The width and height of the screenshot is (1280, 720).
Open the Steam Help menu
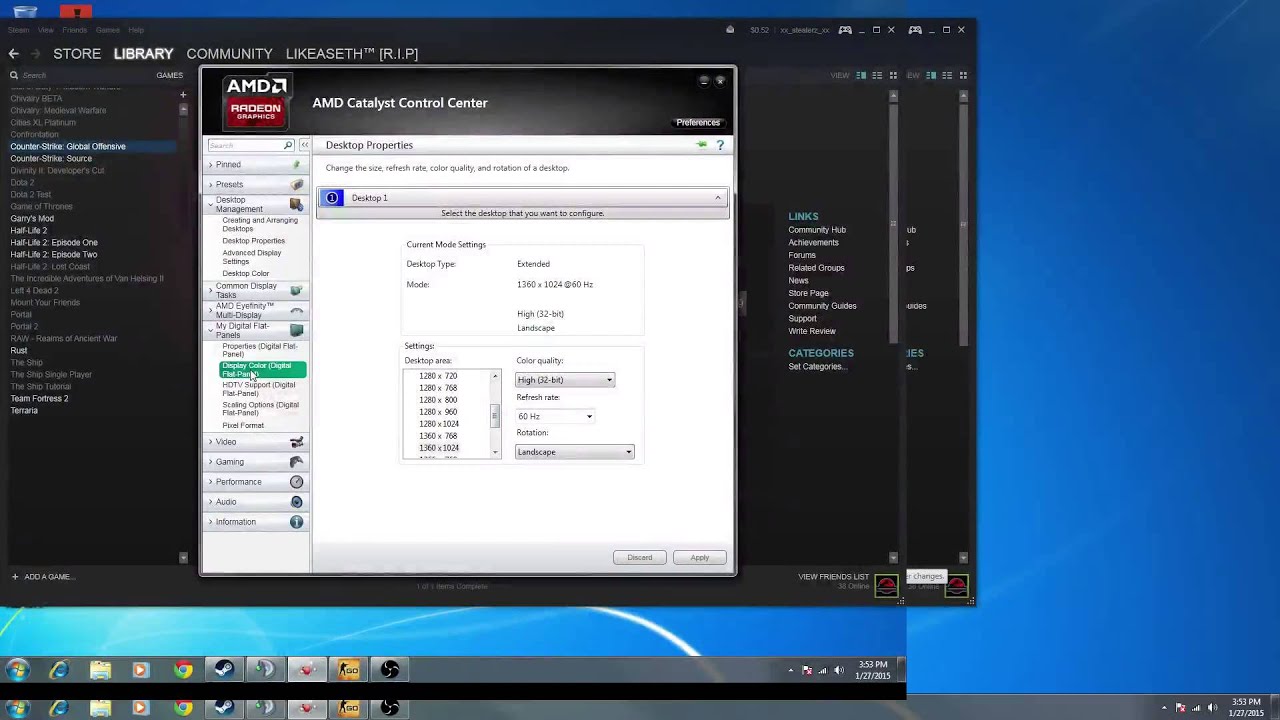click(x=136, y=30)
